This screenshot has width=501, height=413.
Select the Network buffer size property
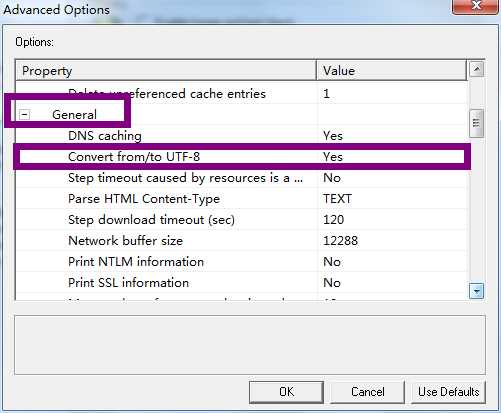coord(125,241)
